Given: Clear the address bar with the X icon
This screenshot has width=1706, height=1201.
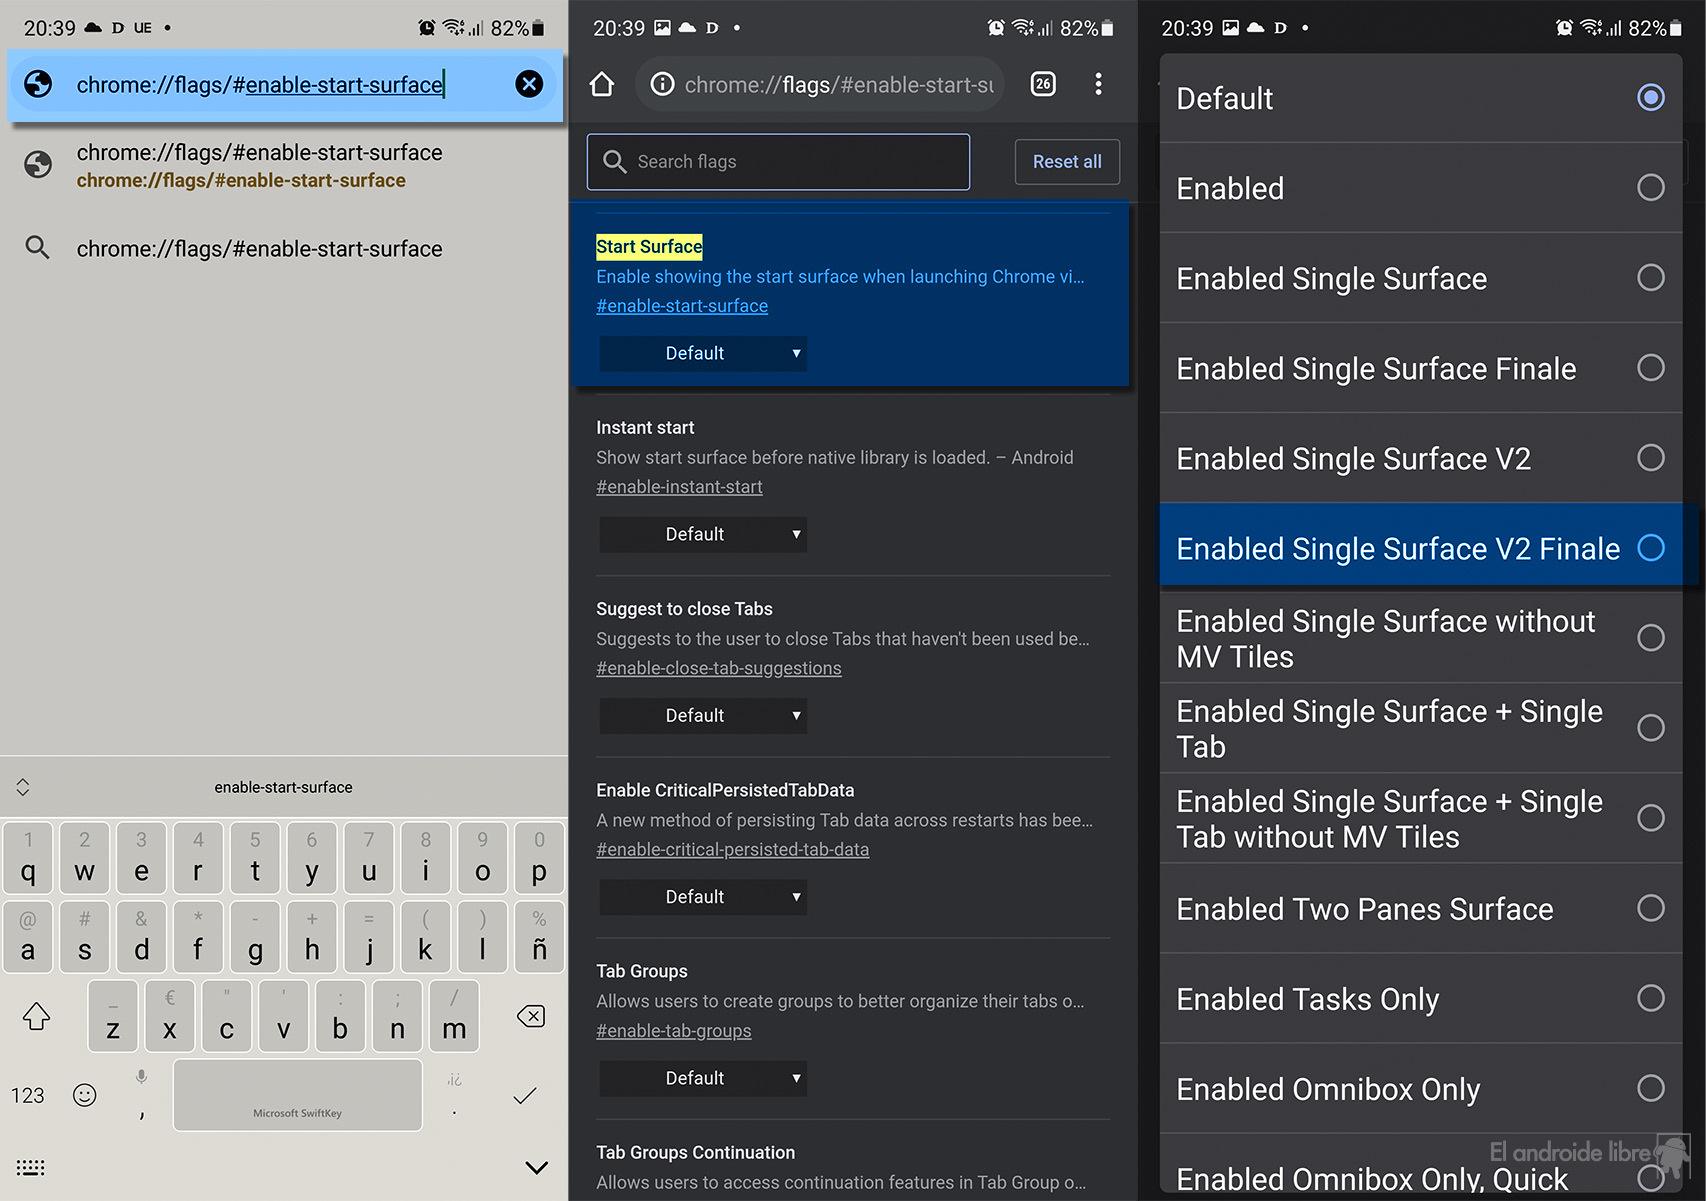Looking at the screenshot, I should coord(529,84).
